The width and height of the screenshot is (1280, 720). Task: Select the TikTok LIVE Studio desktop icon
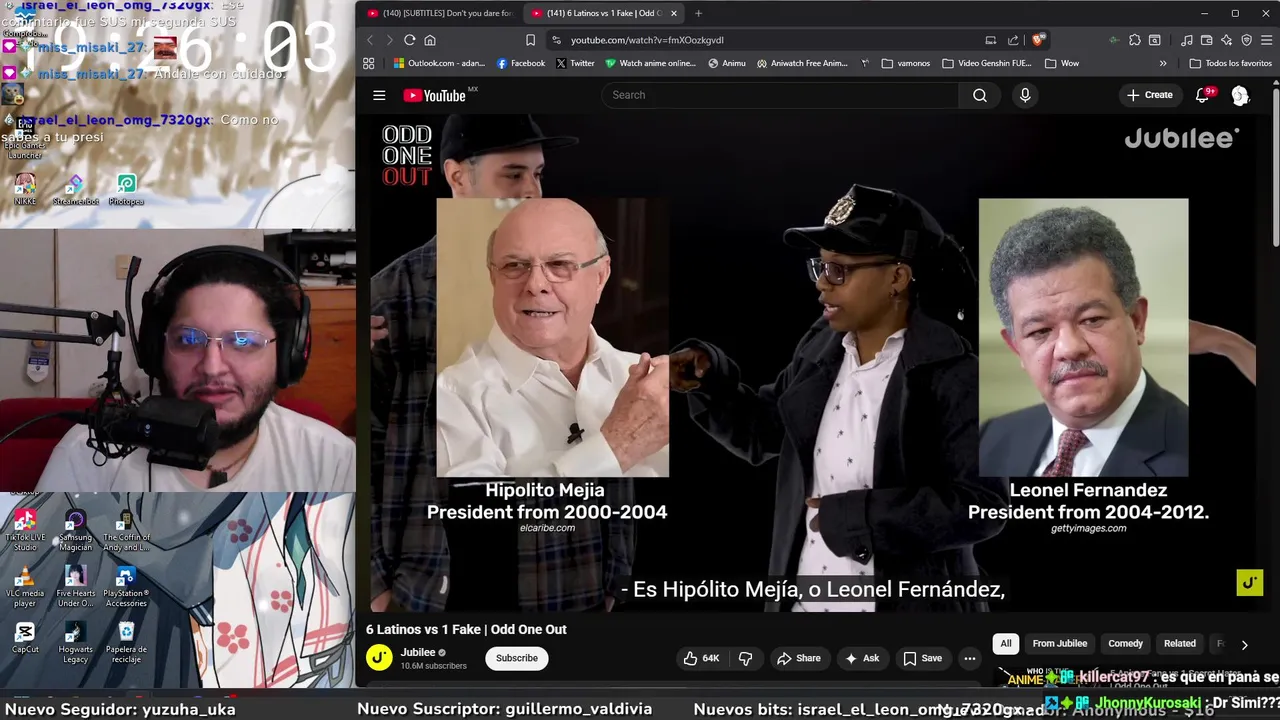(x=25, y=530)
